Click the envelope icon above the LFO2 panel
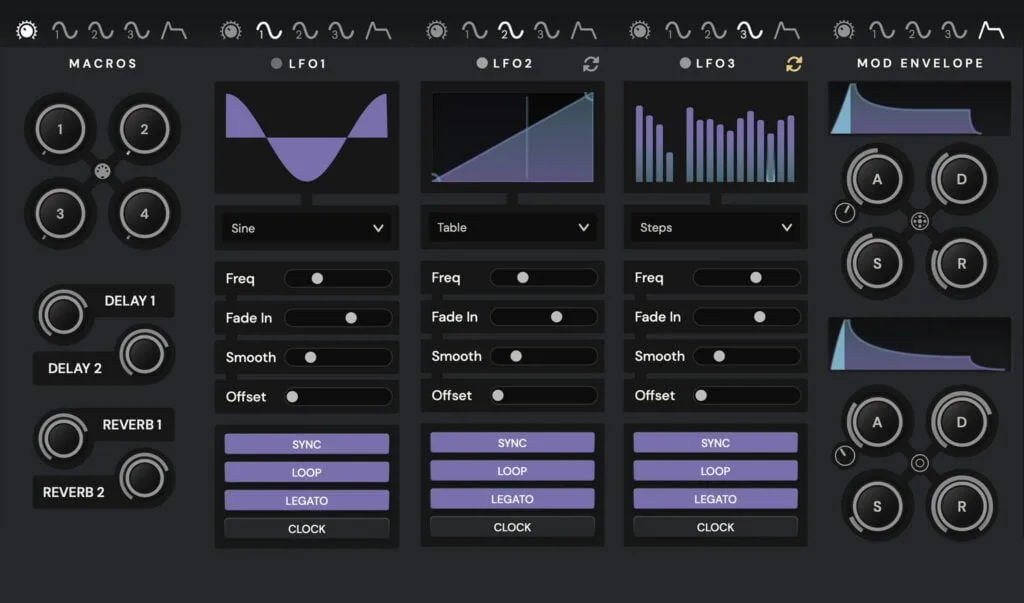1024x603 pixels. click(x=584, y=30)
